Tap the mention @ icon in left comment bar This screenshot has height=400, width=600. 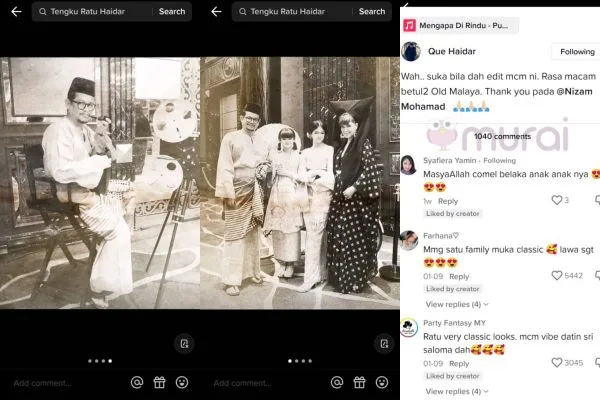click(137, 382)
